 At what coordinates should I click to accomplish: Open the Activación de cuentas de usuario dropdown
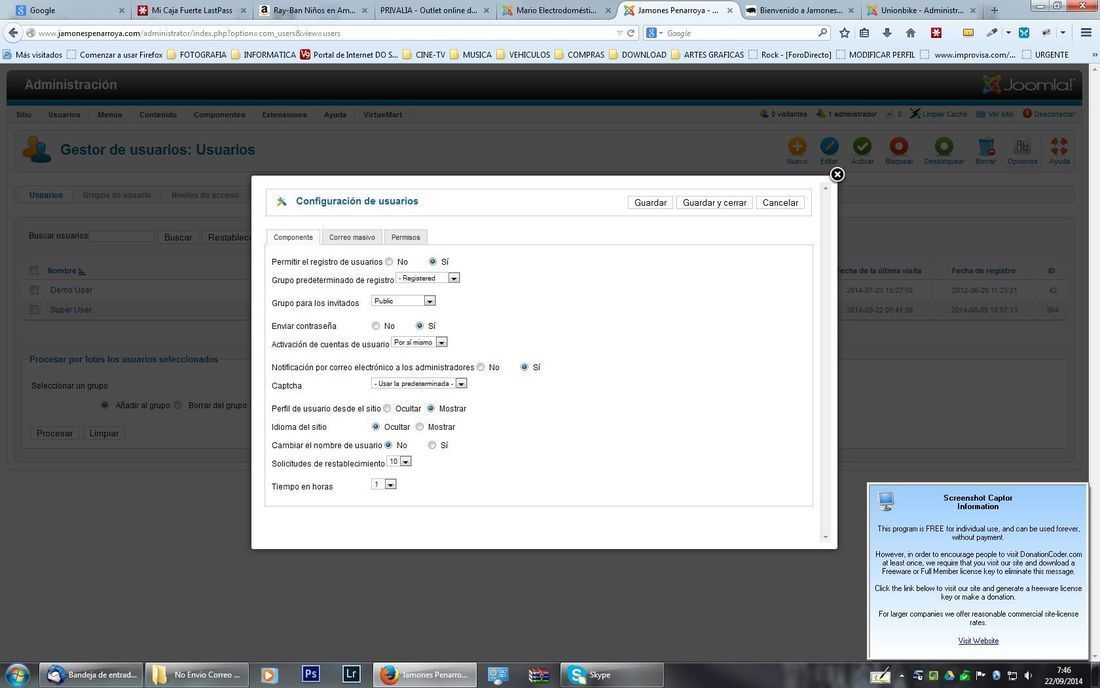click(420, 342)
